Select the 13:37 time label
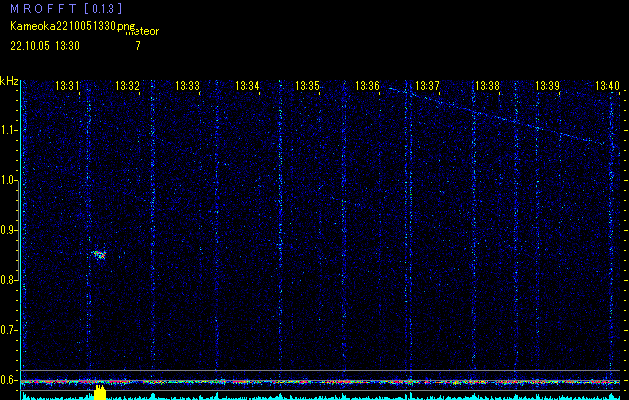 coord(427,86)
